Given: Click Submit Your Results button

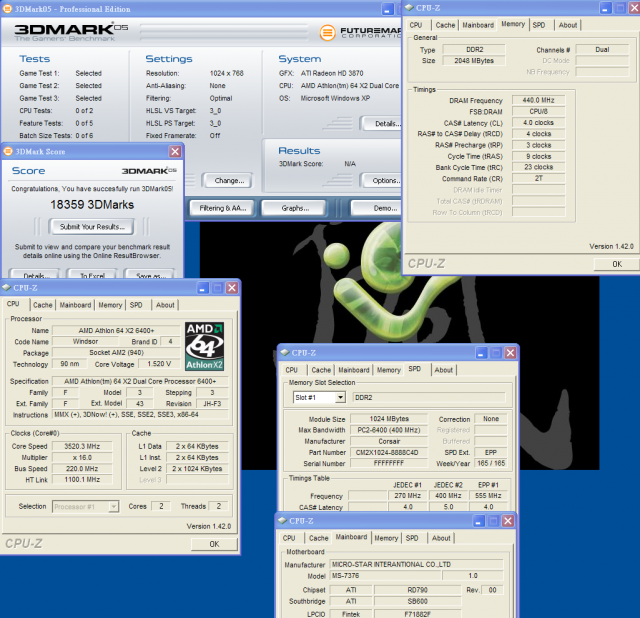Looking at the screenshot, I should coord(92,227).
